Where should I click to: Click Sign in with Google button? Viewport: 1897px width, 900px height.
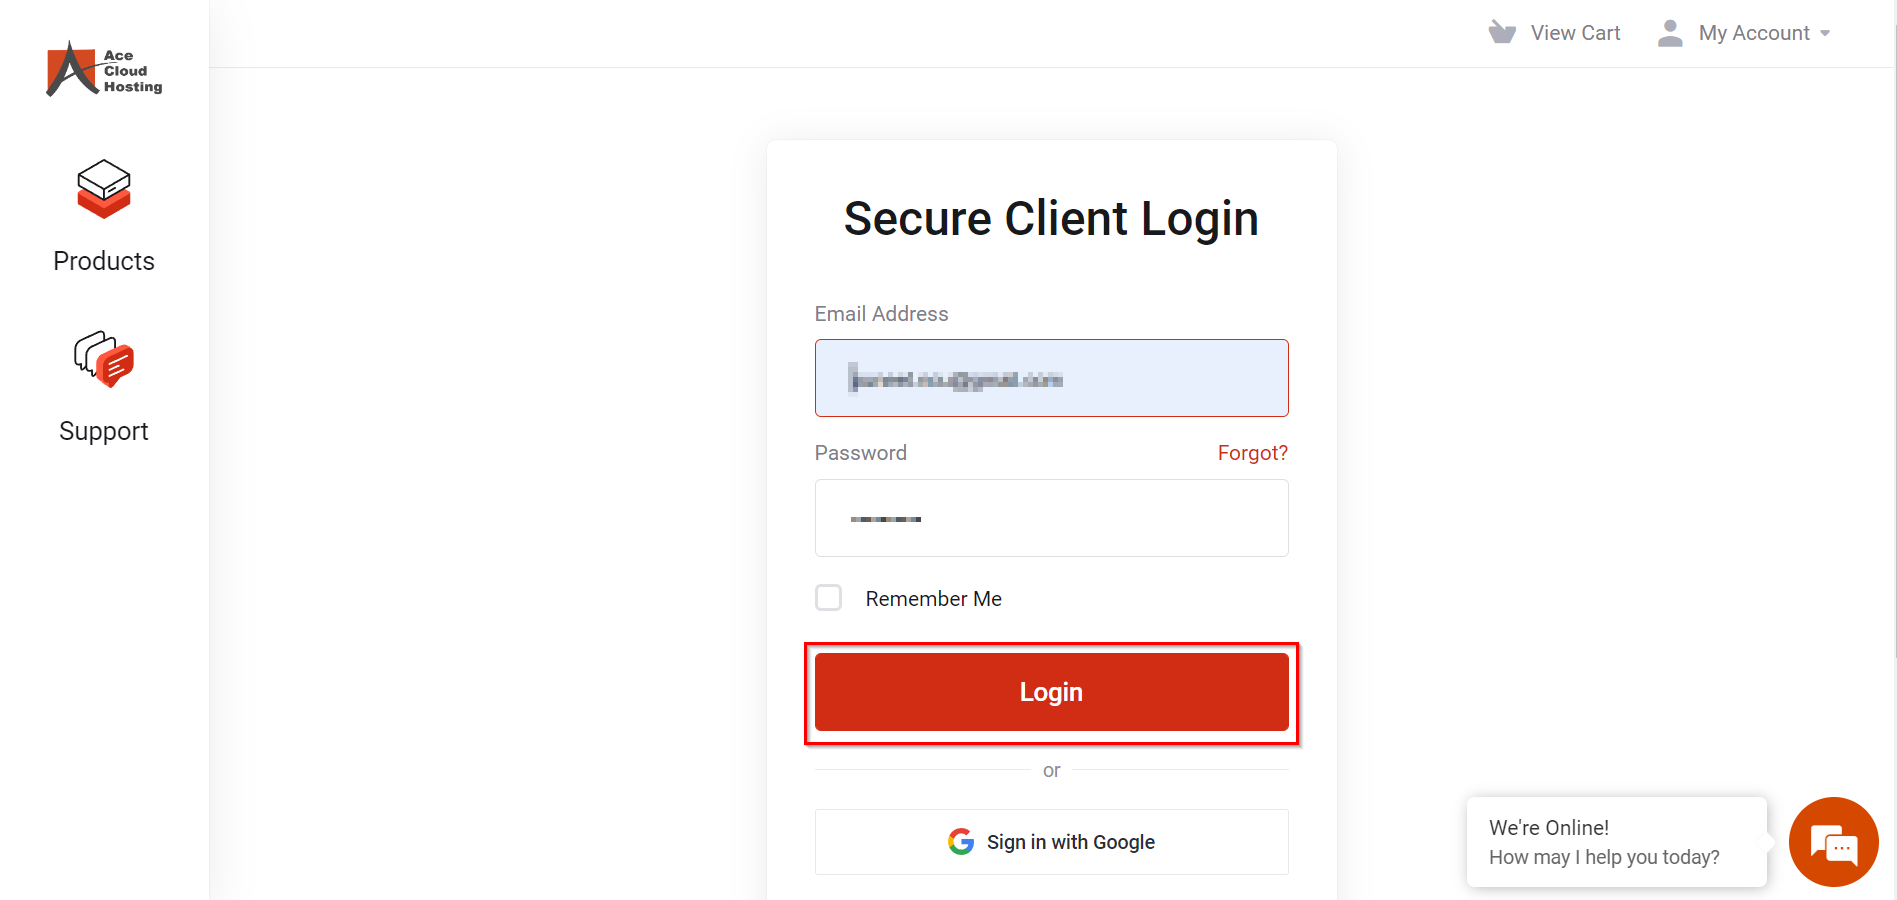[1051, 842]
